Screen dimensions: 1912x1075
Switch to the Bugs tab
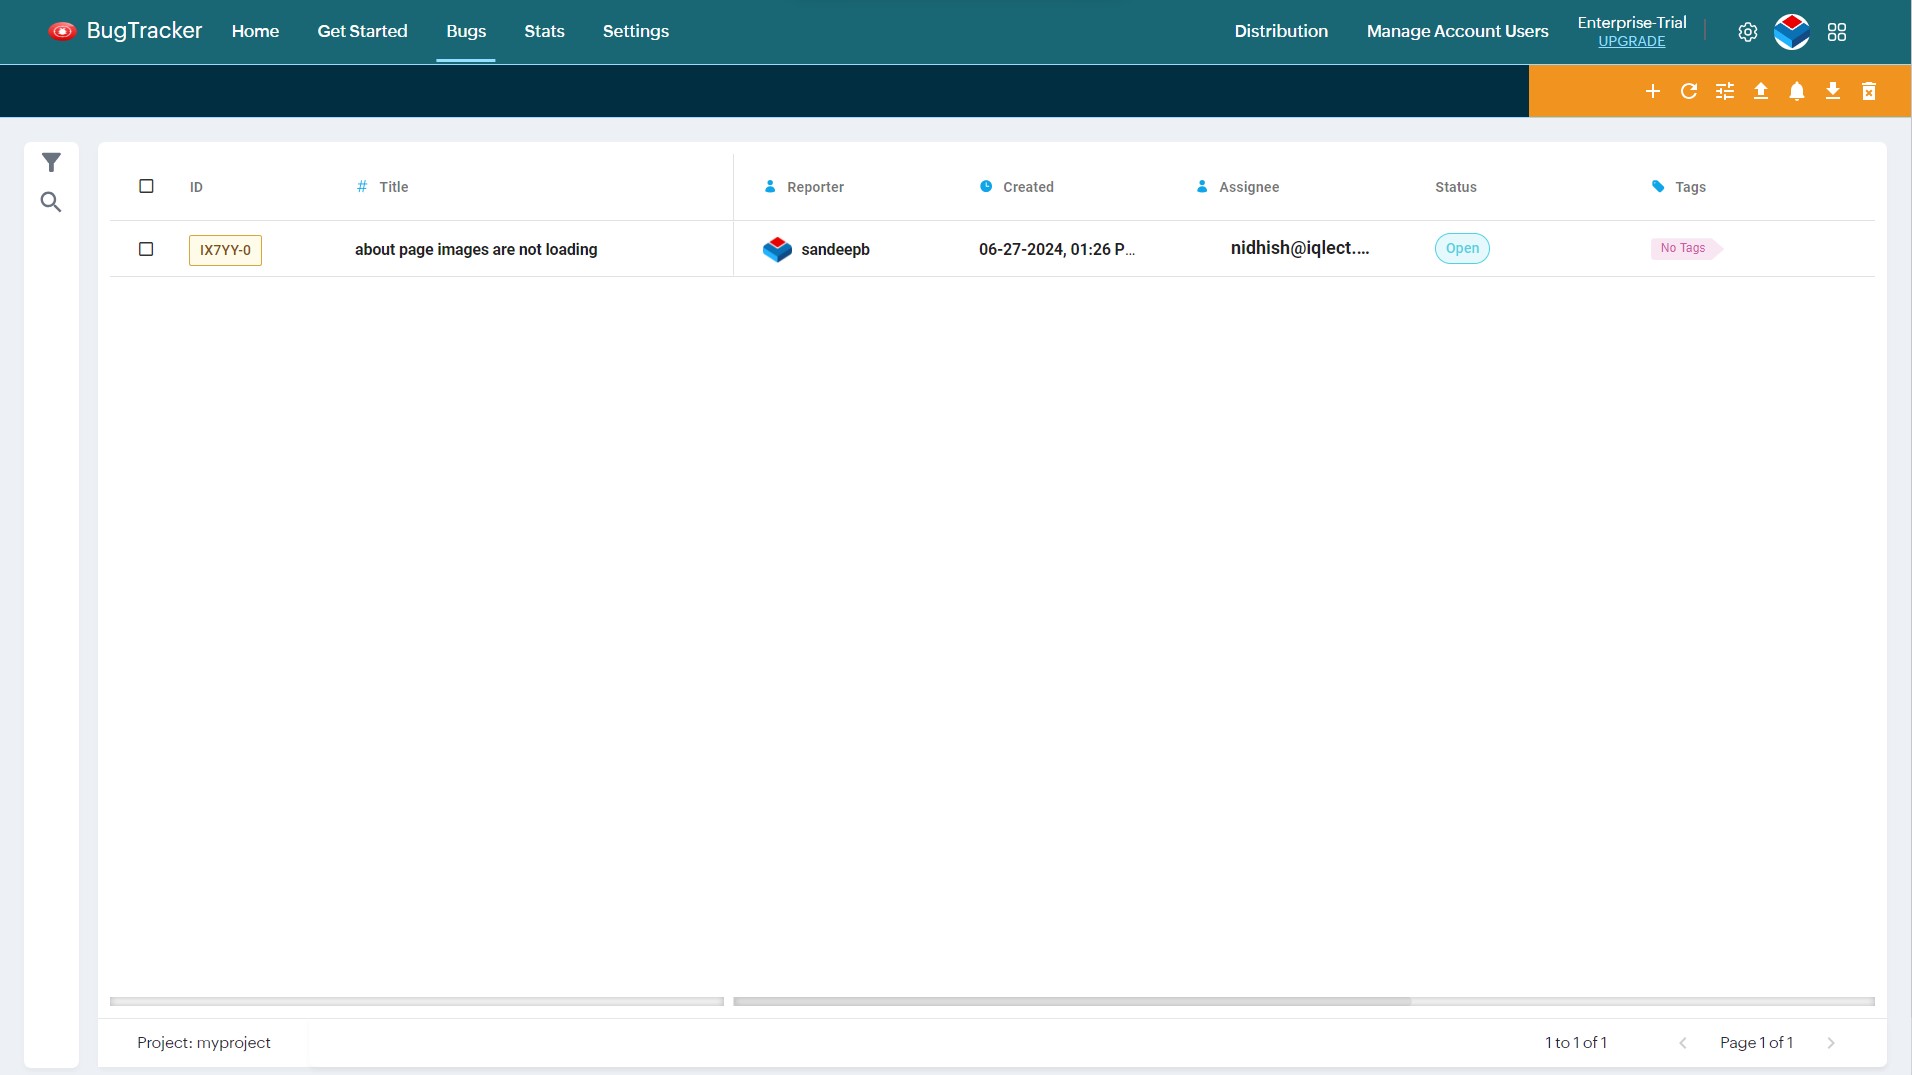(x=466, y=31)
